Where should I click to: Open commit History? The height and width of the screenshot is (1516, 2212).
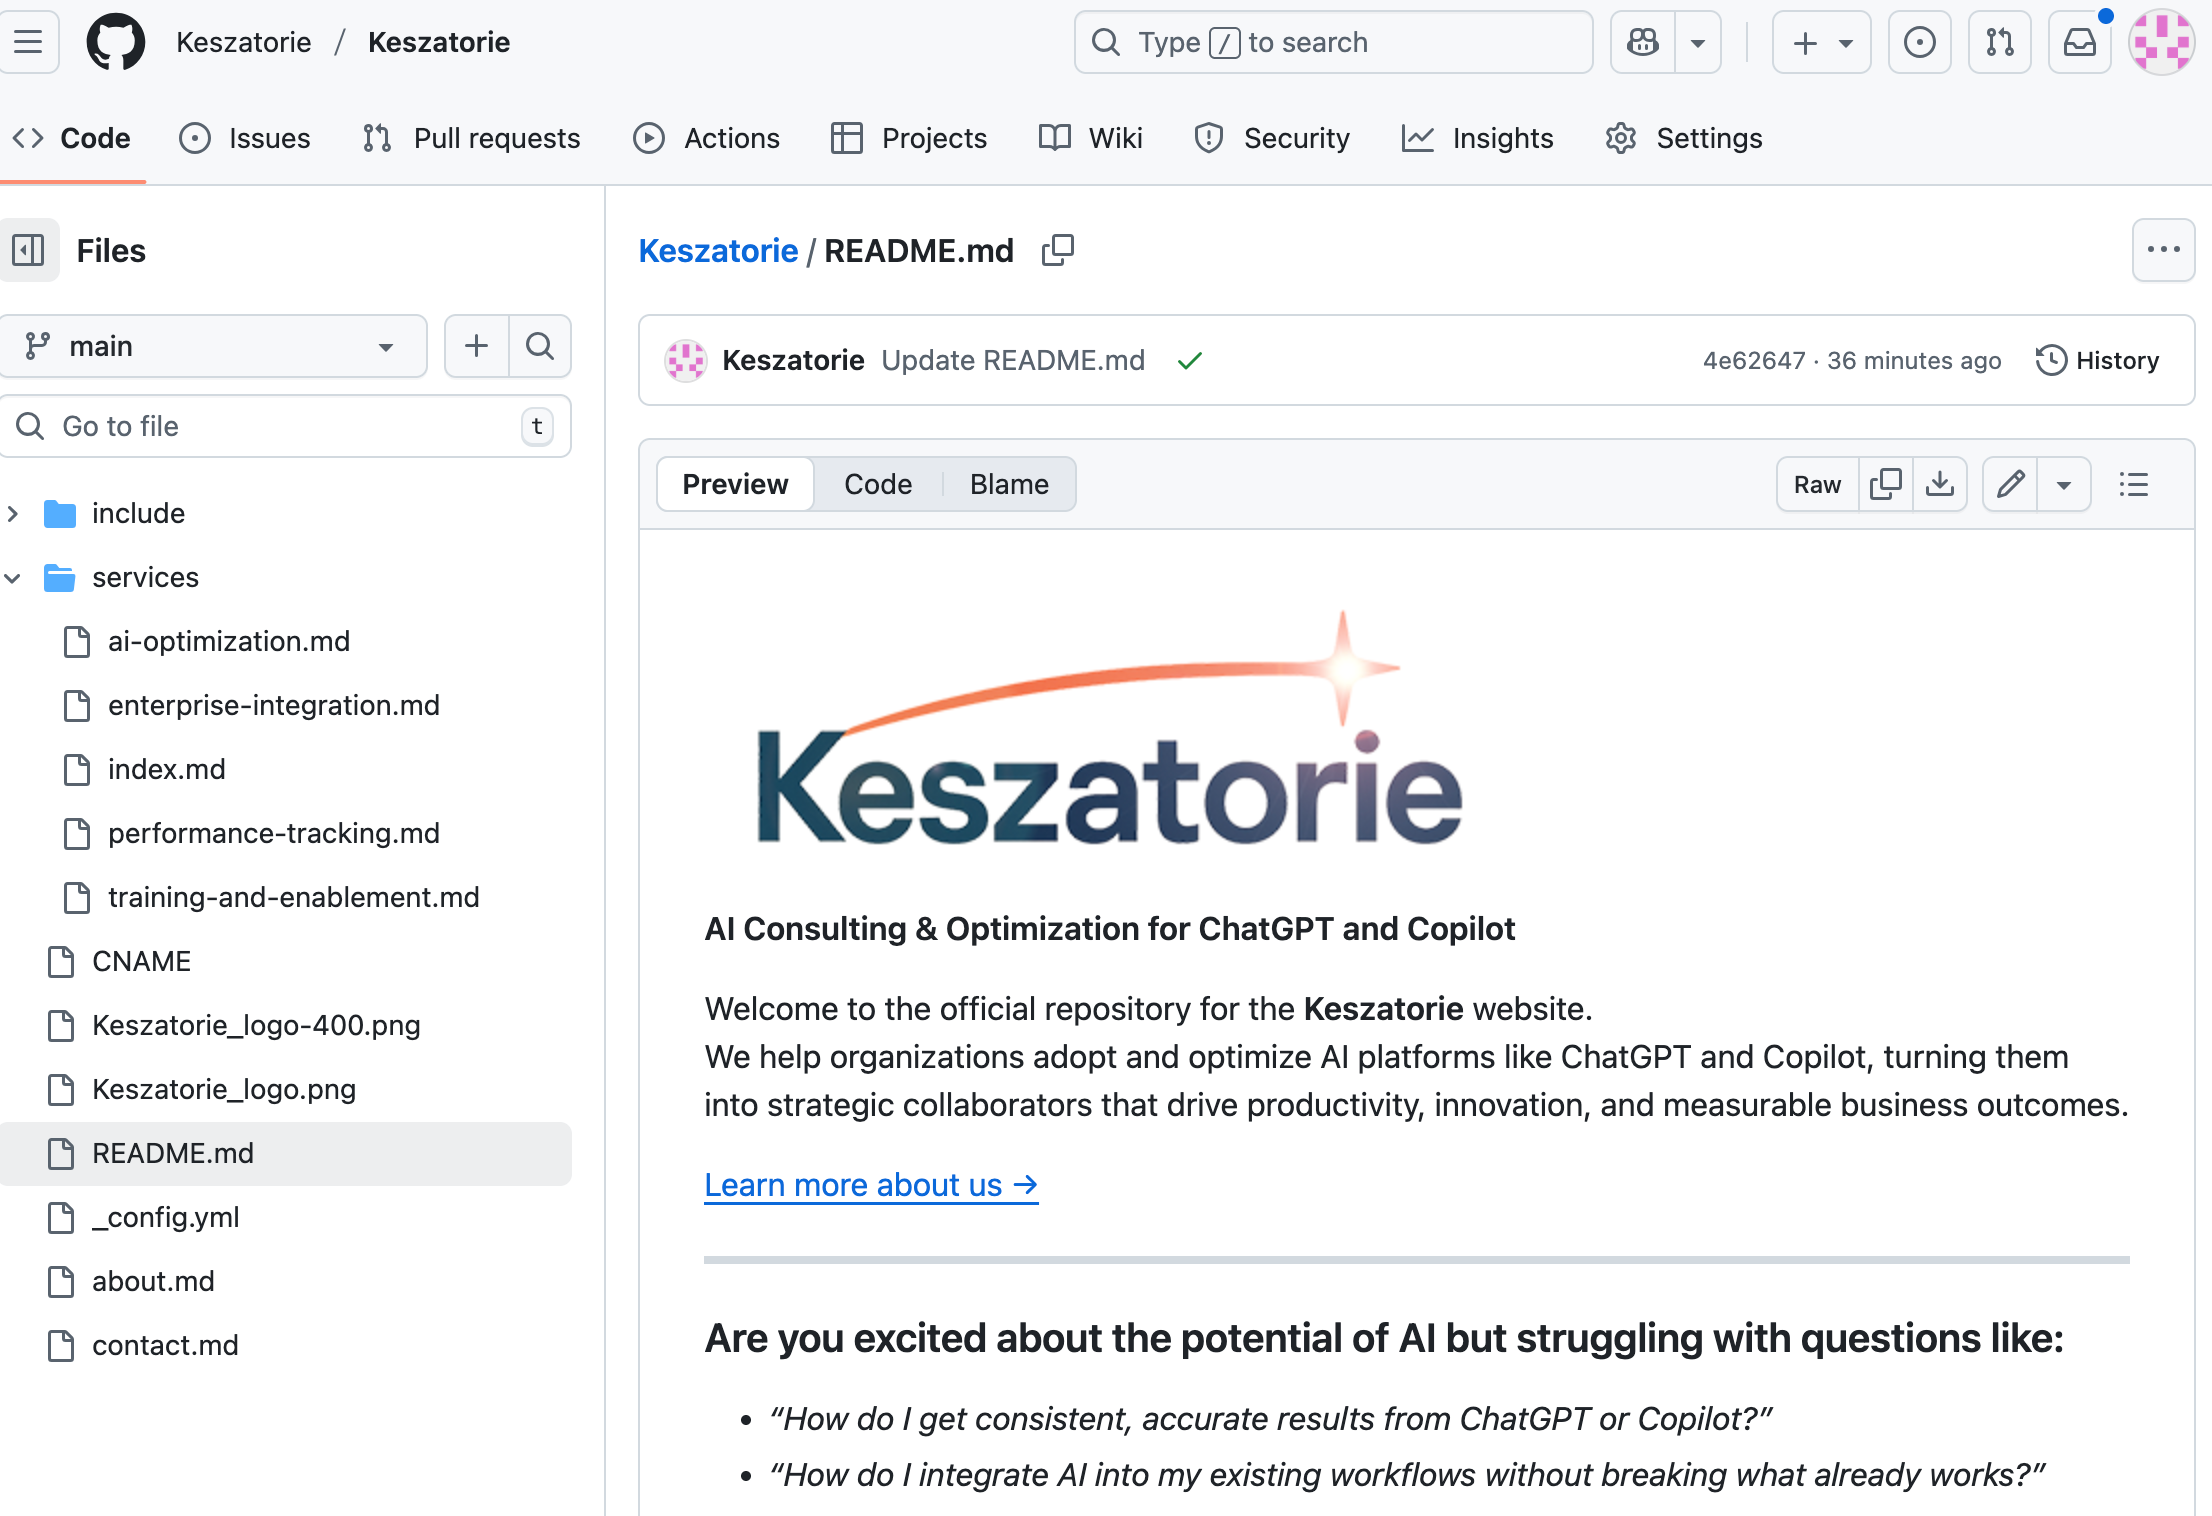pyautogui.click(x=2097, y=360)
